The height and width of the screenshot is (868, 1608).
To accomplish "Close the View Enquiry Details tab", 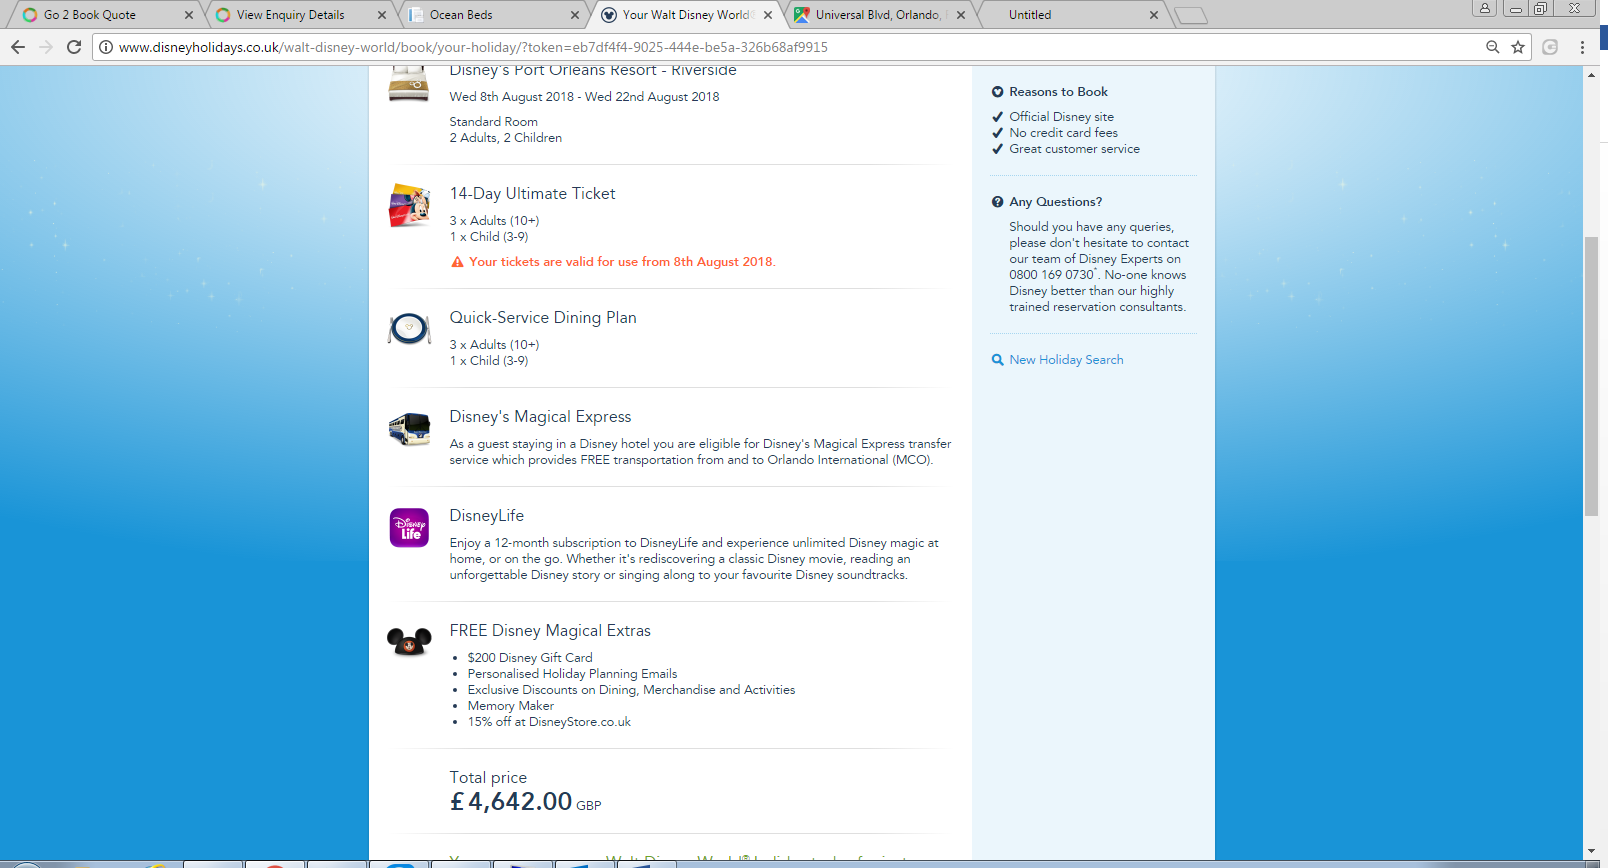I will tap(382, 15).
